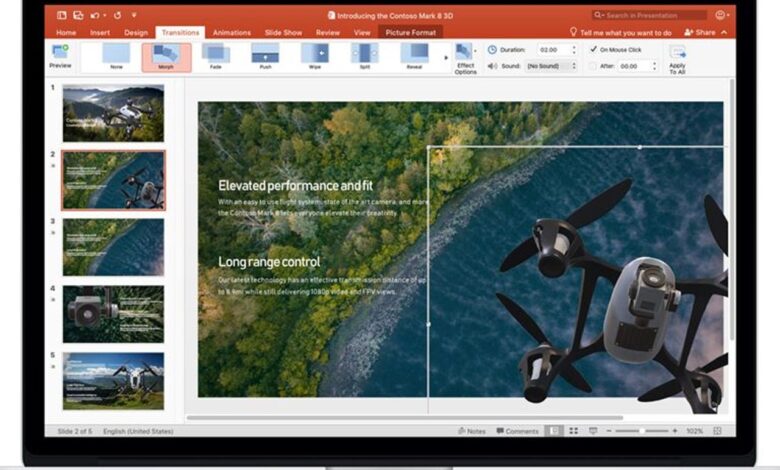Screen dimensions: 780x470
Task: Switch to the Animations tab
Action: [232, 32]
